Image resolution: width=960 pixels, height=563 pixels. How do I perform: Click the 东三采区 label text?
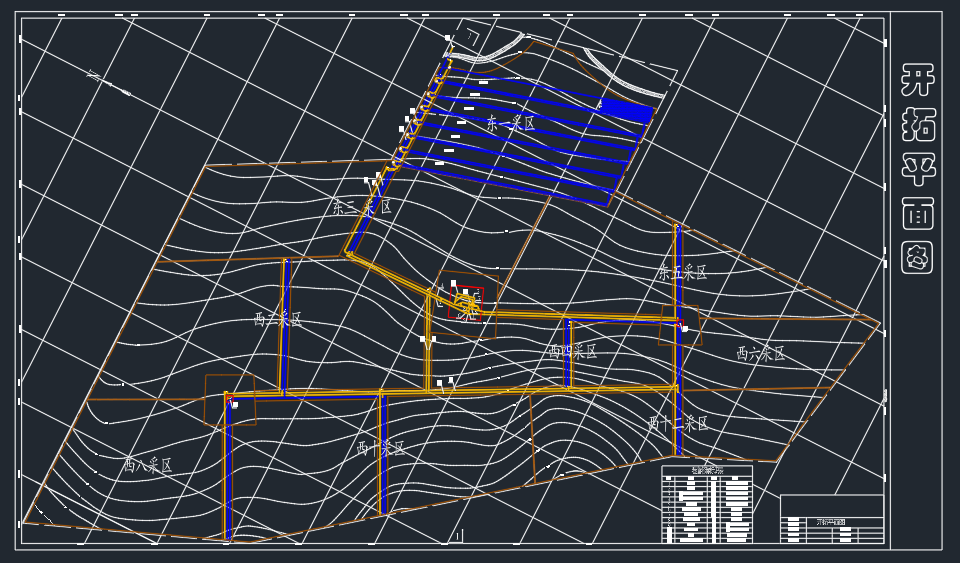[x=362, y=207]
